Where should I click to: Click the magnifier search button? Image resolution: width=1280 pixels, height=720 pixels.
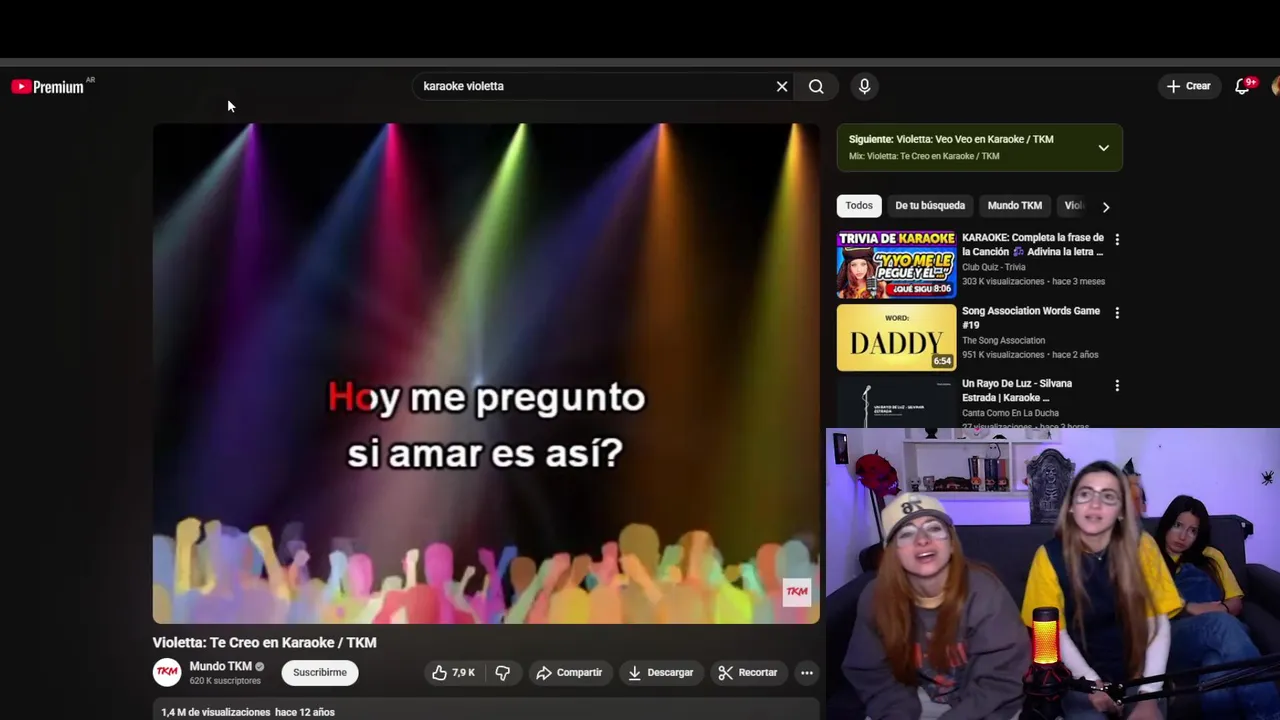[x=816, y=87]
